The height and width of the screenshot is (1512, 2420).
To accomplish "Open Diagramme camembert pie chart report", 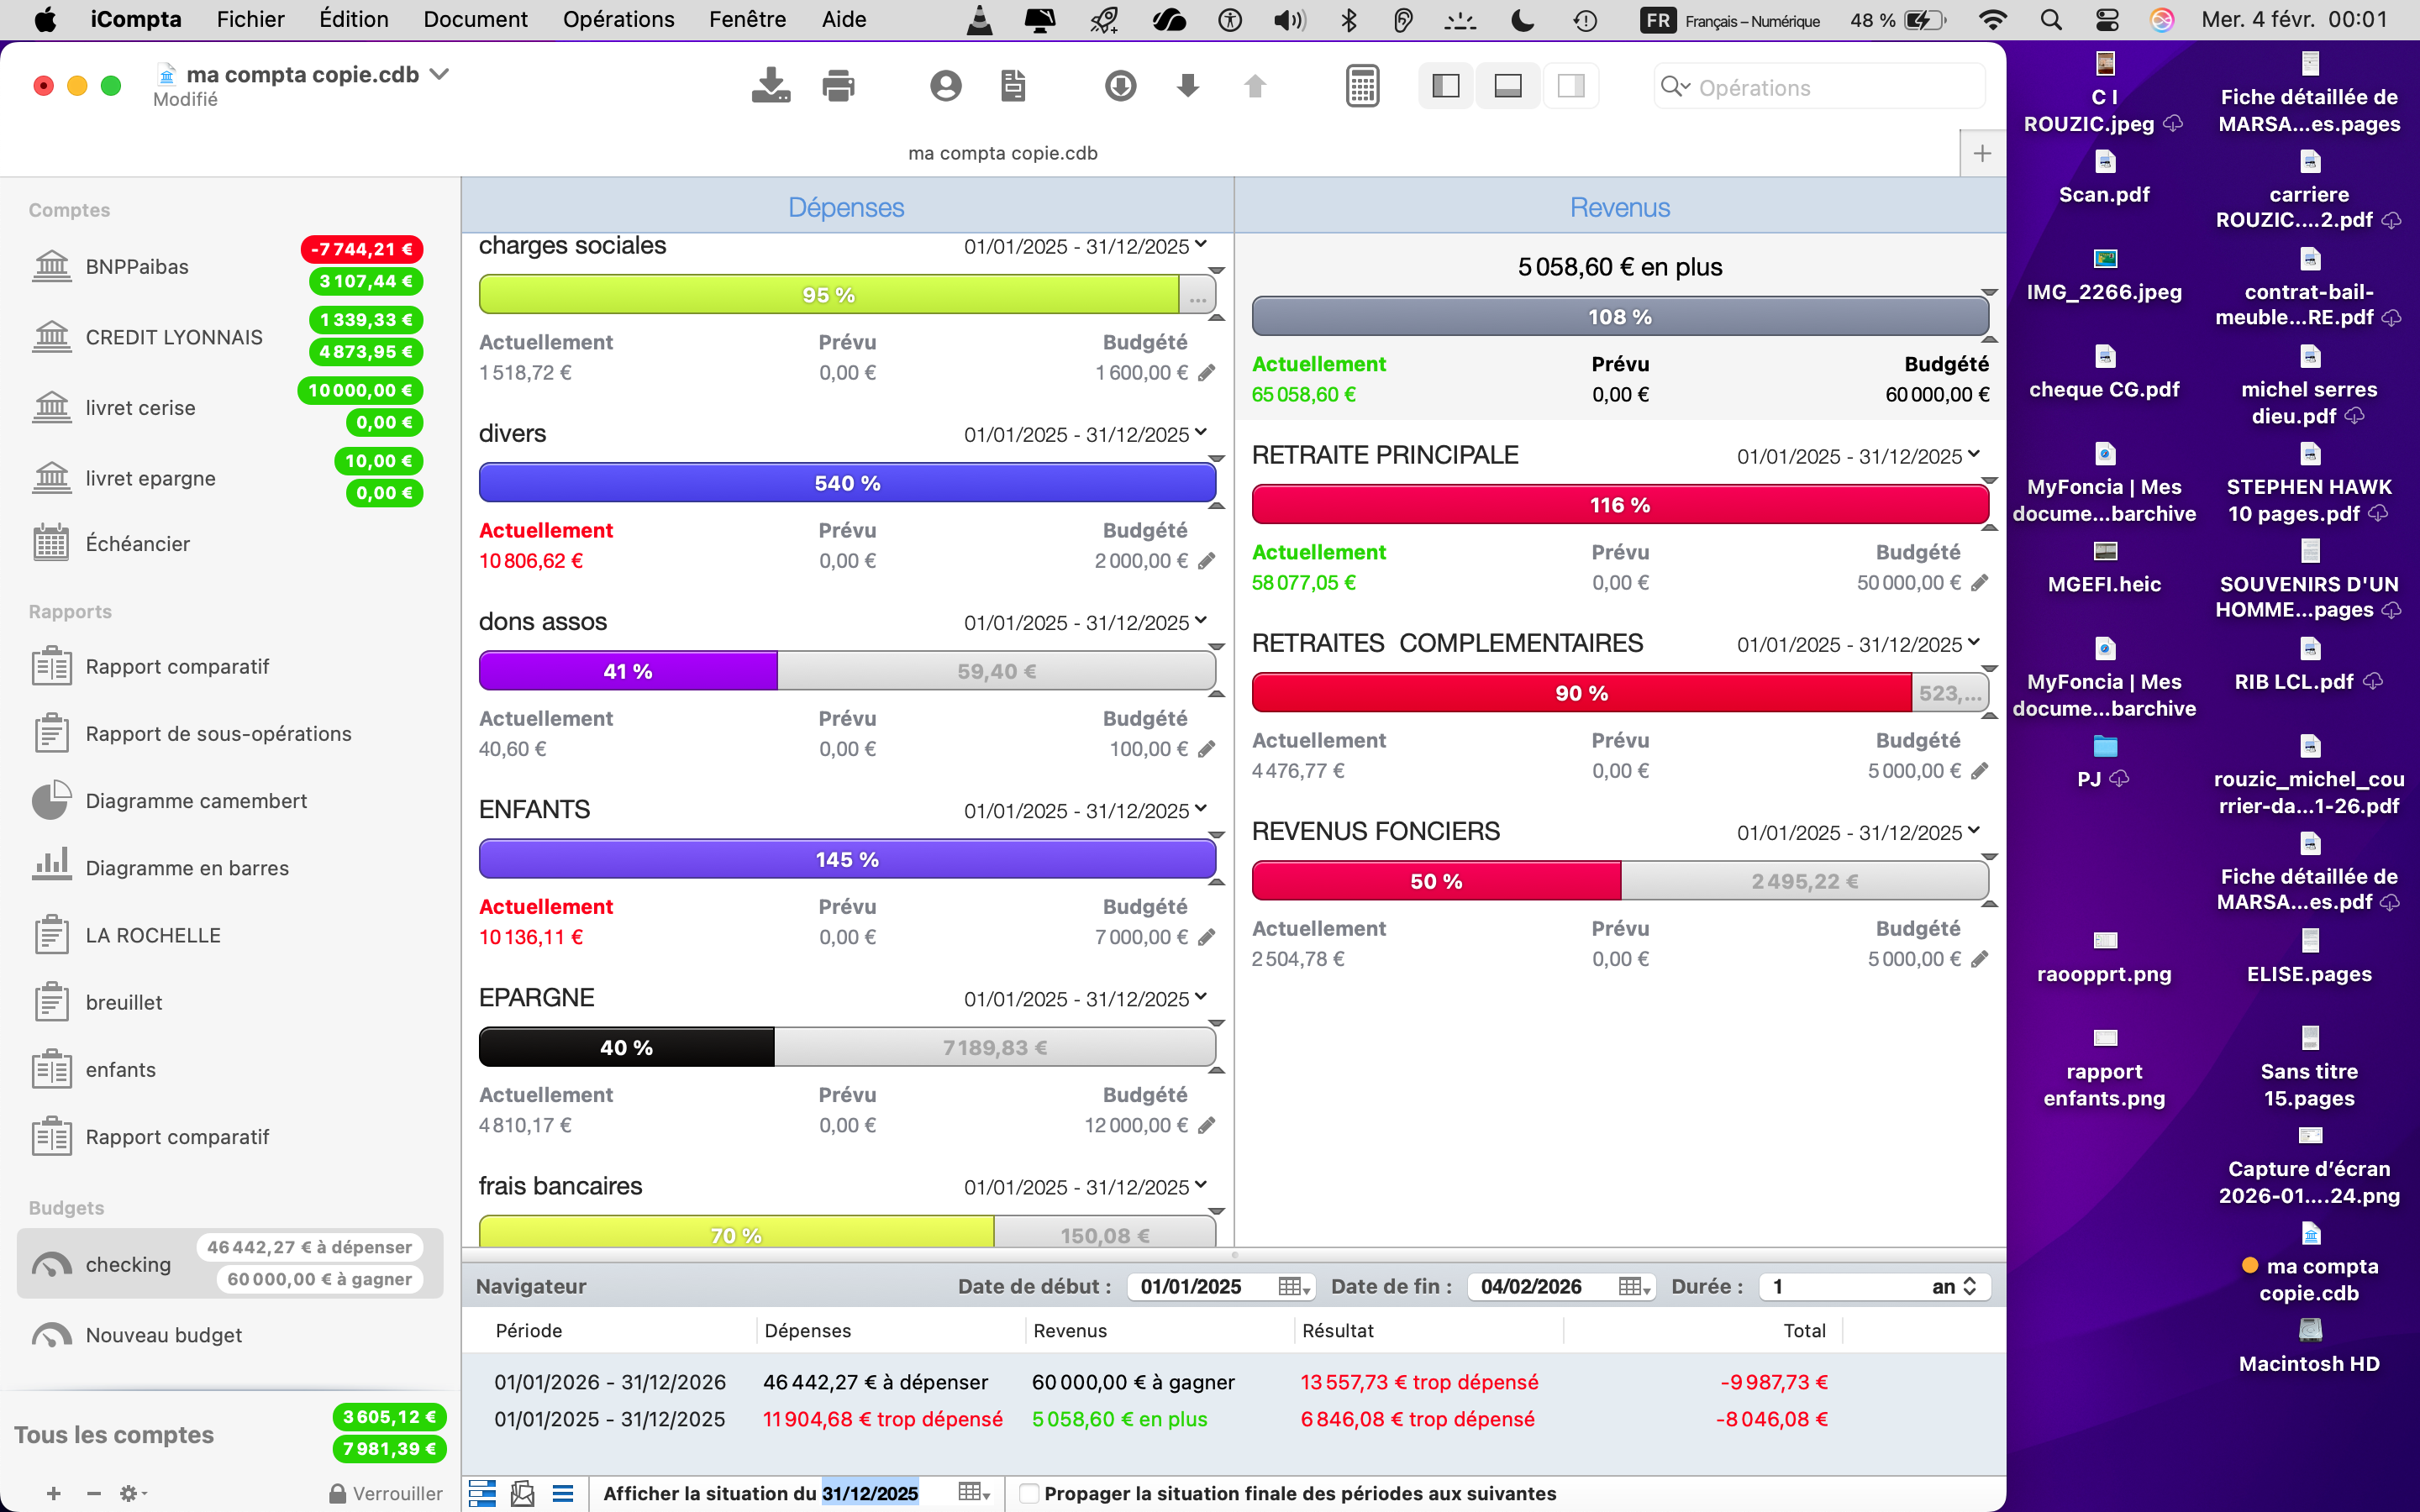I will (x=196, y=801).
